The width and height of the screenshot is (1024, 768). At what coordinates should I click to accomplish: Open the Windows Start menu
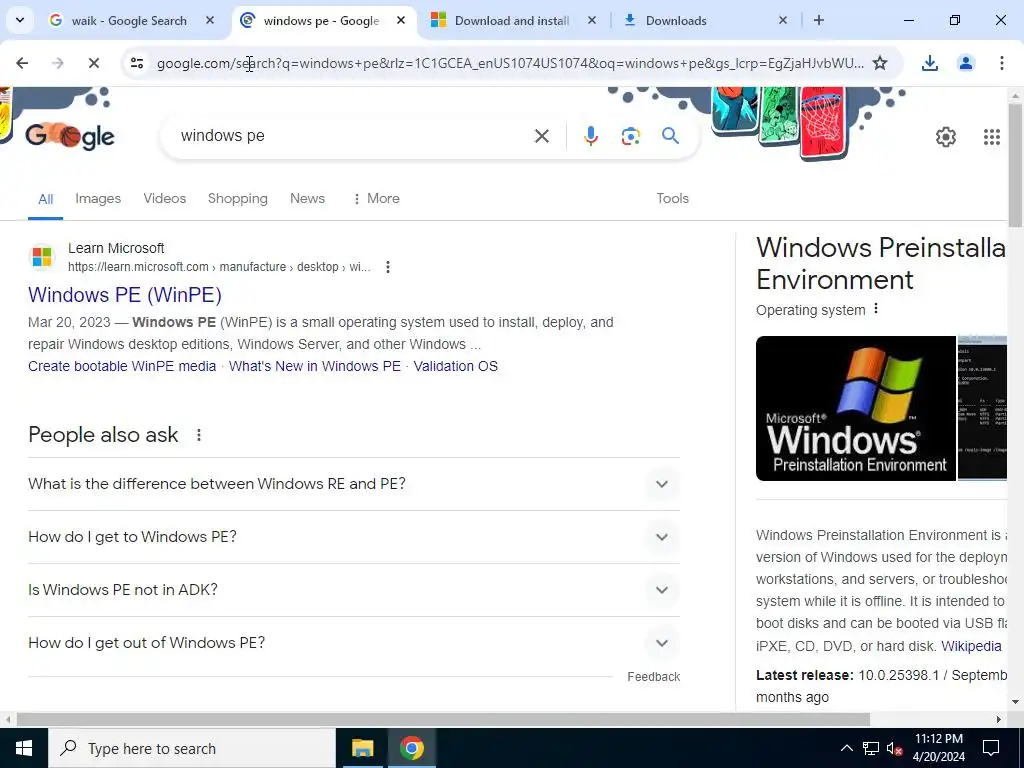pos(24,748)
